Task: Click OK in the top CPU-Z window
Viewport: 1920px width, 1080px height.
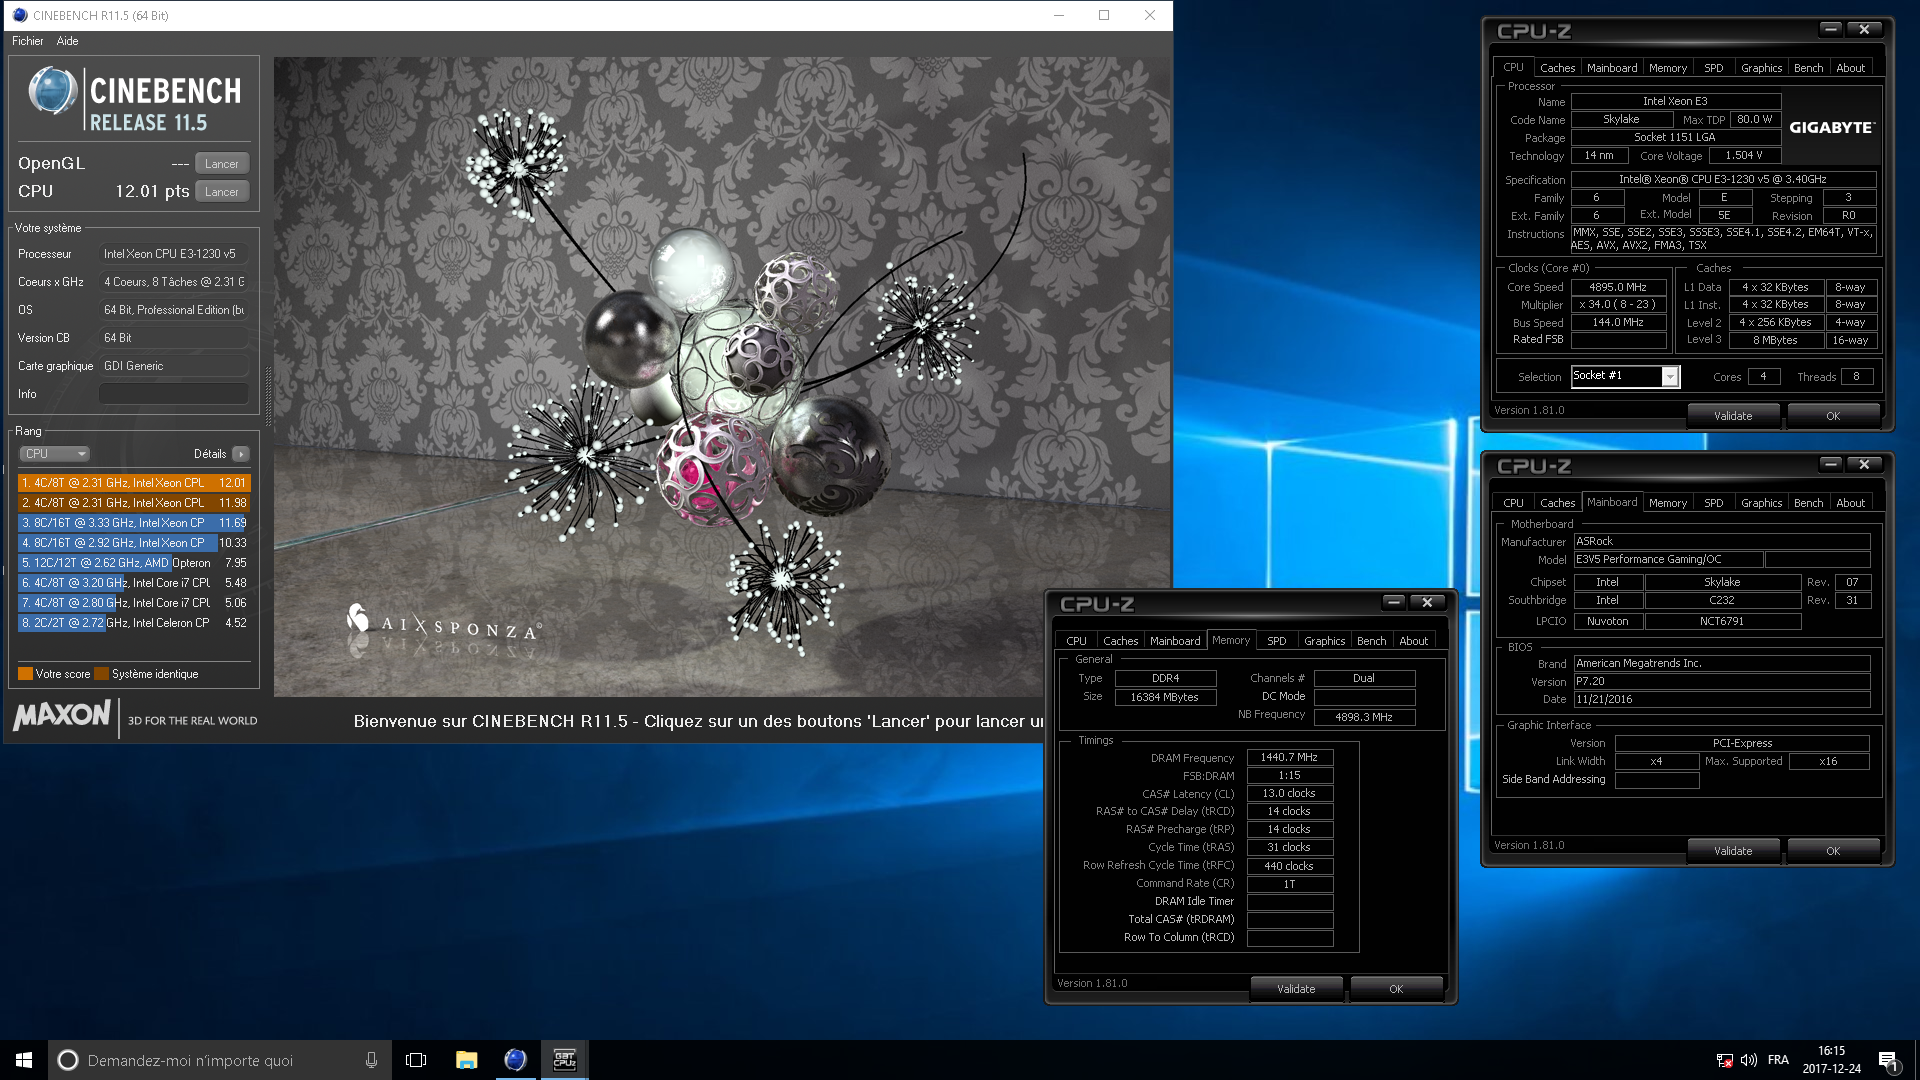Action: [1833, 416]
